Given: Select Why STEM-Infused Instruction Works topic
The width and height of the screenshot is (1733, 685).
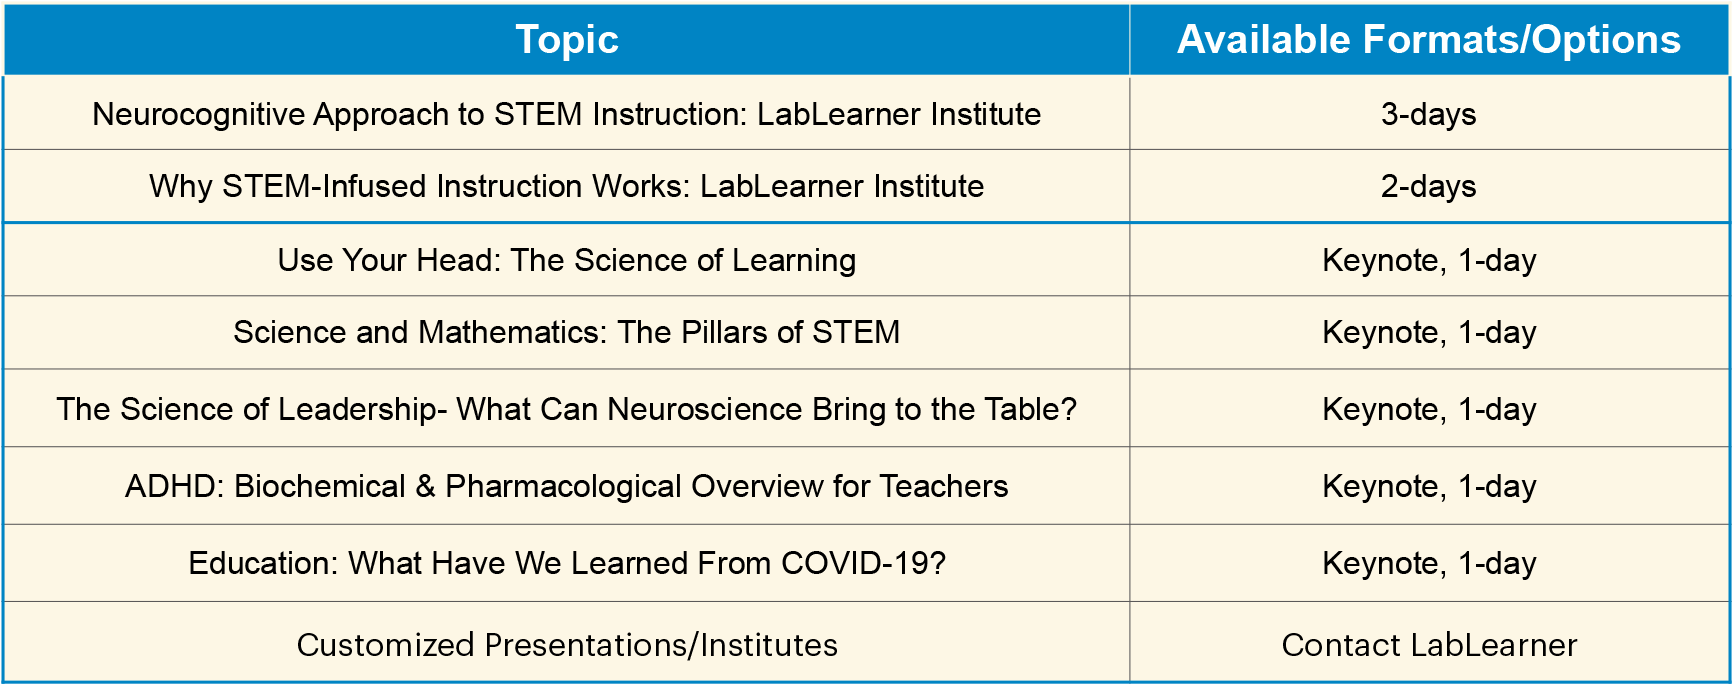Looking at the screenshot, I should coord(566,186).
